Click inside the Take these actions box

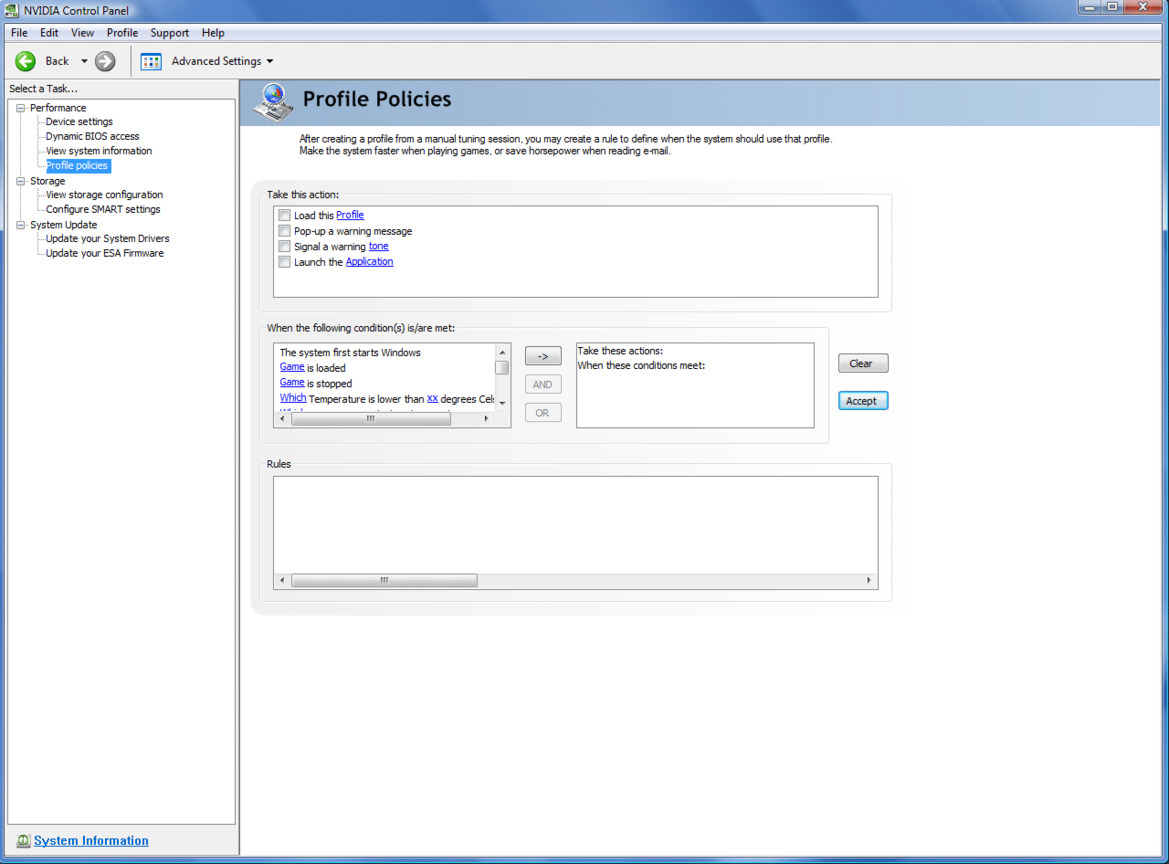[x=695, y=385]
